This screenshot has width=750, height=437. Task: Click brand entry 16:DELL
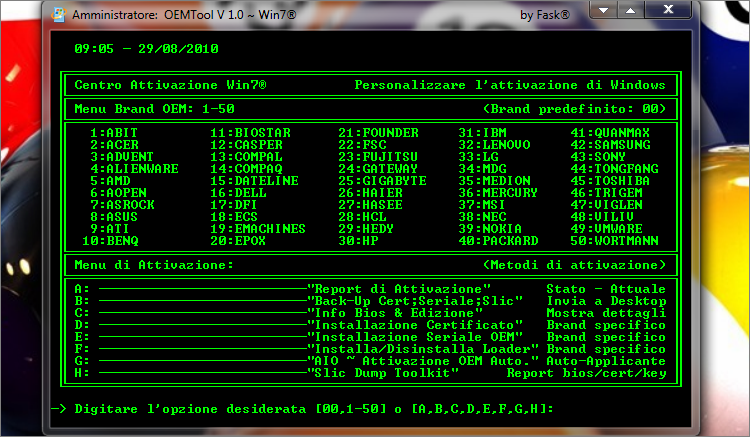(238, 193)
